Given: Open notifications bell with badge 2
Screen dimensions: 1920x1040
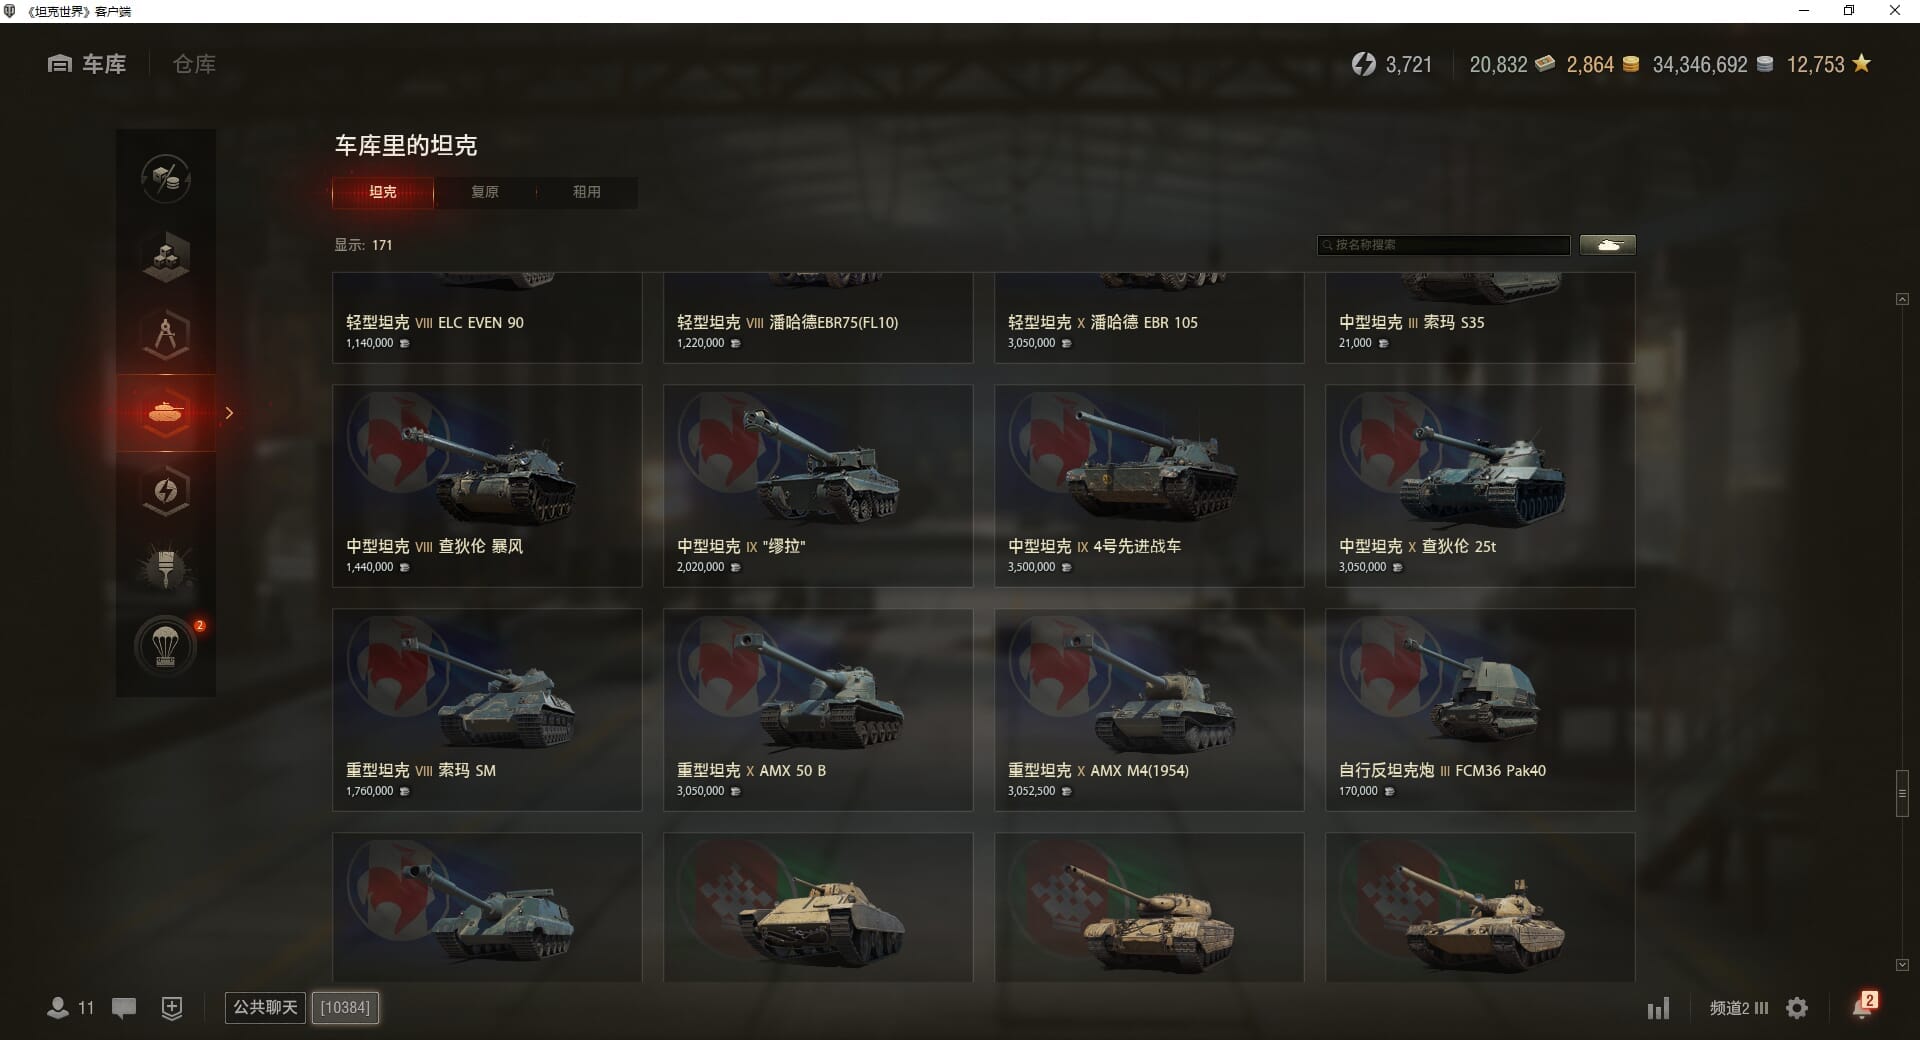Looking at the screenshot, I should (1864, 1005).
